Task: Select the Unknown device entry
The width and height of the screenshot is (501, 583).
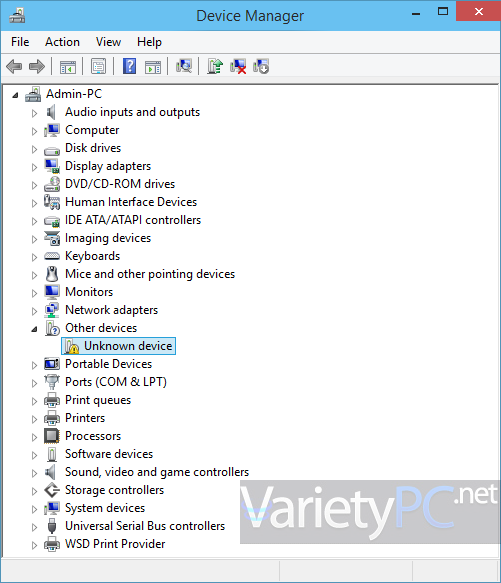Action: (x=119, y=346)
